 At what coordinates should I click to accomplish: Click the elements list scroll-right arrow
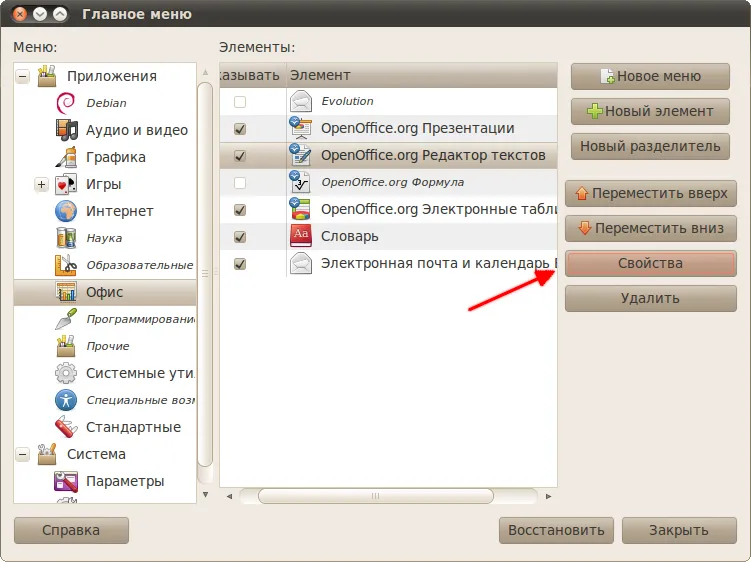click(548, 496)
